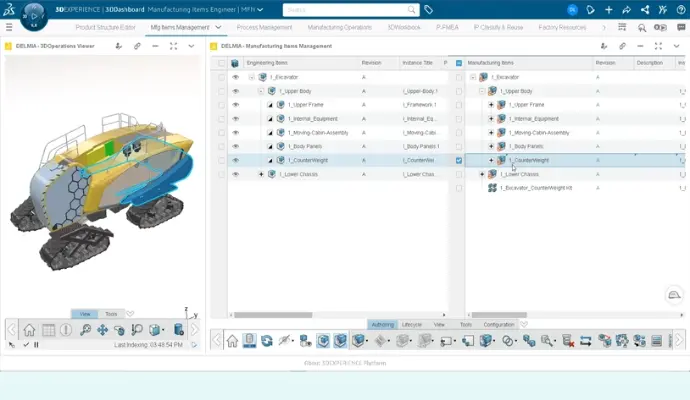The width and height of the screenshot is (690, 400).
Task: Click the red X delete icon in Authoring toolbar
Action: pyautogui.click(x=568, y=341)
